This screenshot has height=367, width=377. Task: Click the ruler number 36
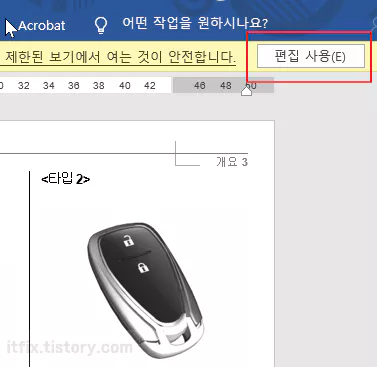74,86
